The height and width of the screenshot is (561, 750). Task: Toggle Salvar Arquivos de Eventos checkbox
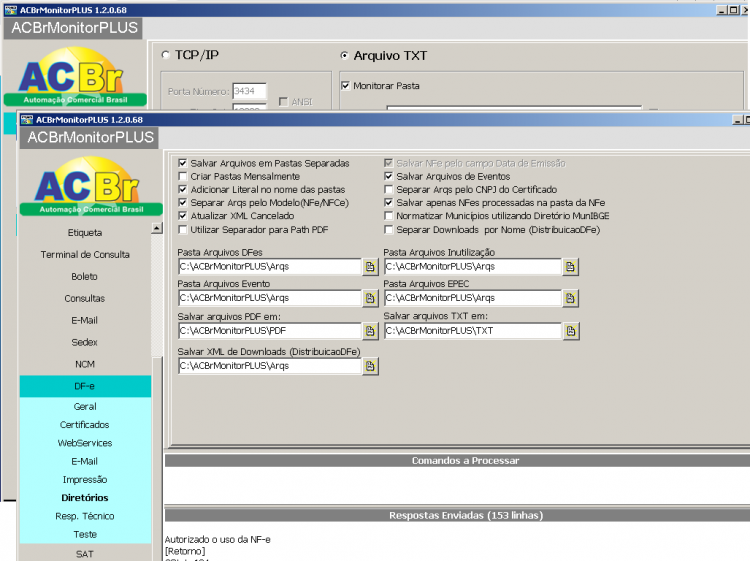388,176
